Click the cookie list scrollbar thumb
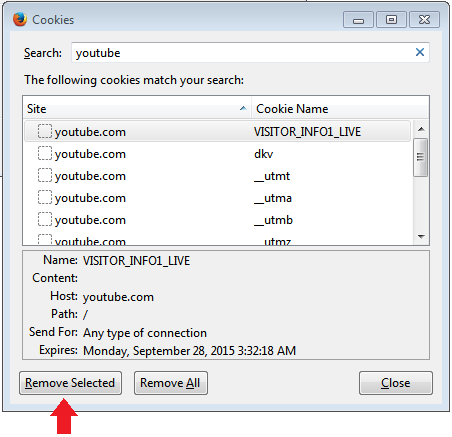This screenshot has height=437, width=452. [421, 157]
